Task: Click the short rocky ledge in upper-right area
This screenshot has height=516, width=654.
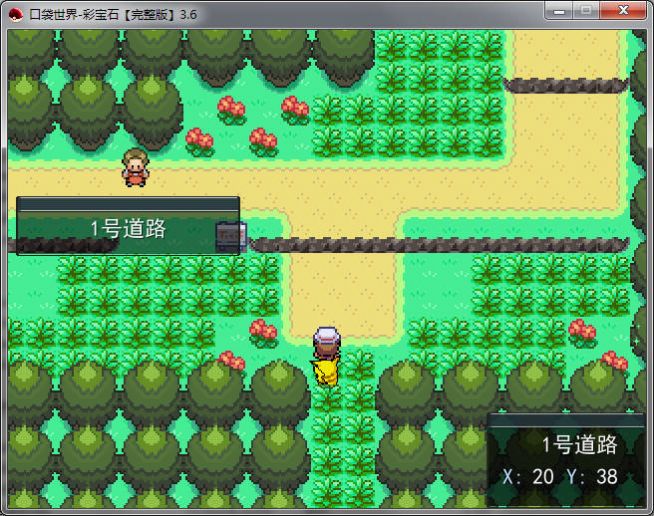Action: pyautogui.click(x=565, y=86)
